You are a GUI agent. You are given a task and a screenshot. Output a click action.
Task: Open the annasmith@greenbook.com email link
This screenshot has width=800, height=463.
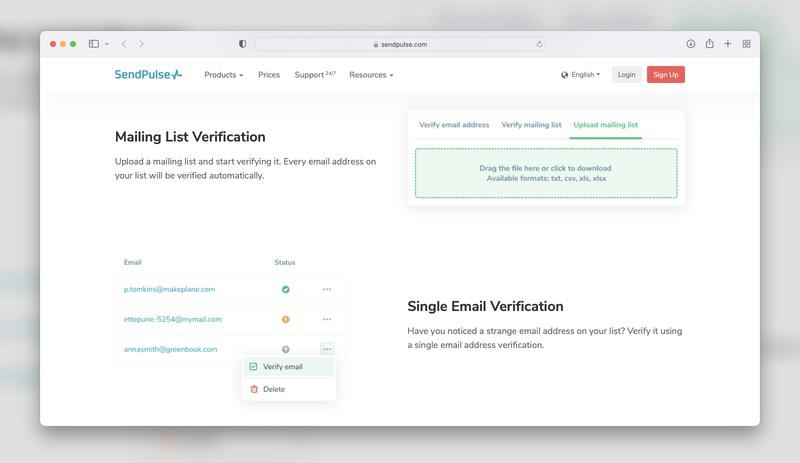[x=170, y=350]
